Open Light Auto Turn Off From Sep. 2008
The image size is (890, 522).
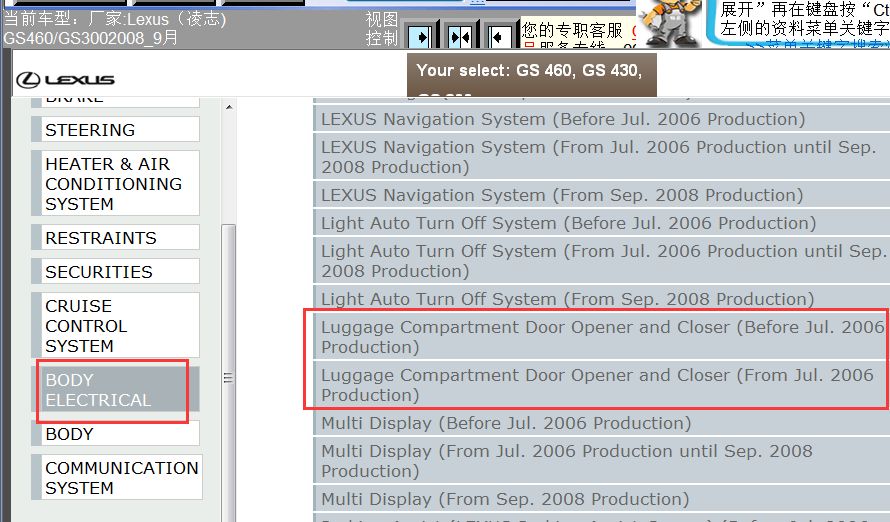point(602,298)
